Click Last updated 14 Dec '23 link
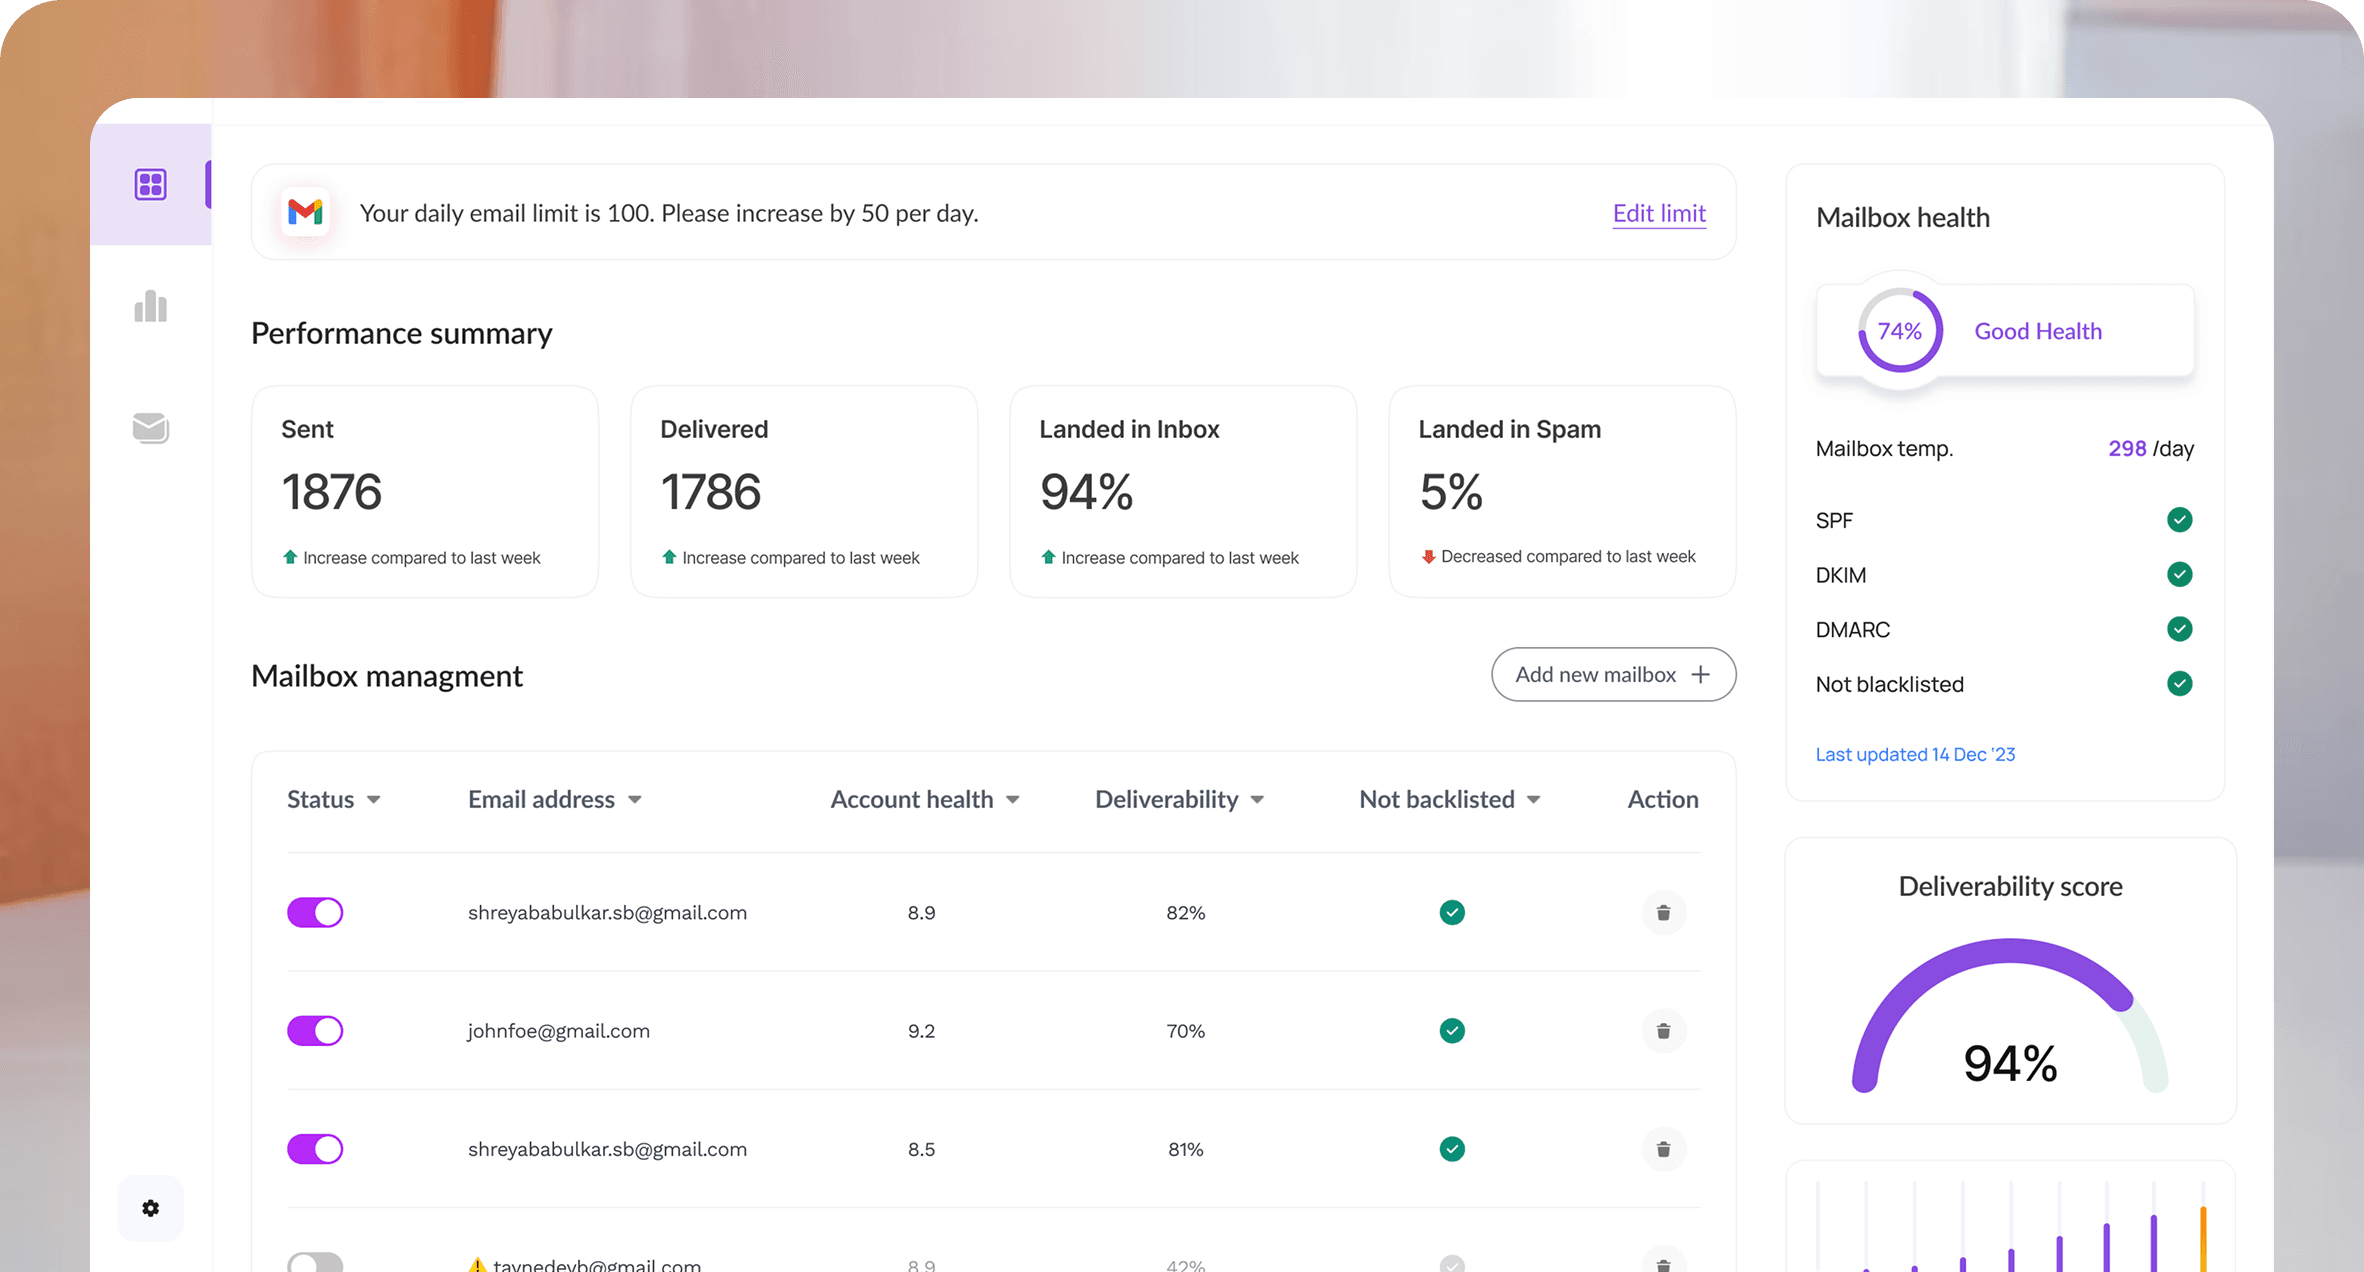Image resolution: width=2364 pixels, height=1272 pixels. (1915, 754)
